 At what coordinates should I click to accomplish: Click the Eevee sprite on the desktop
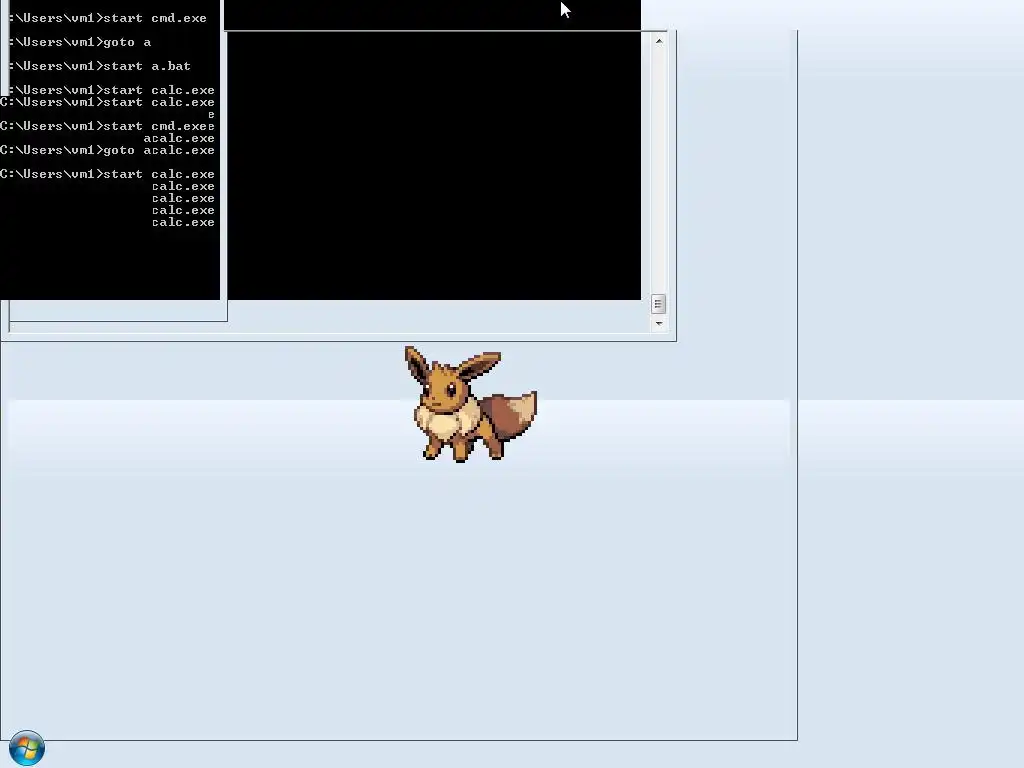tap(470, 404)
